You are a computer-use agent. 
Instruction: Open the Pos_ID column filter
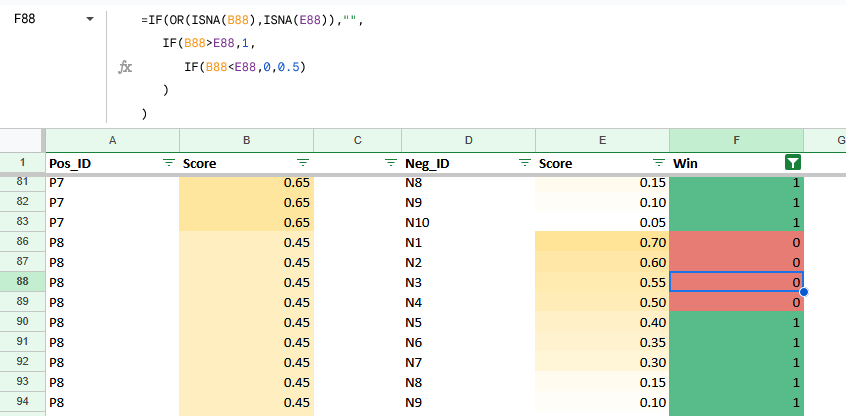click(x=168, y=162)
